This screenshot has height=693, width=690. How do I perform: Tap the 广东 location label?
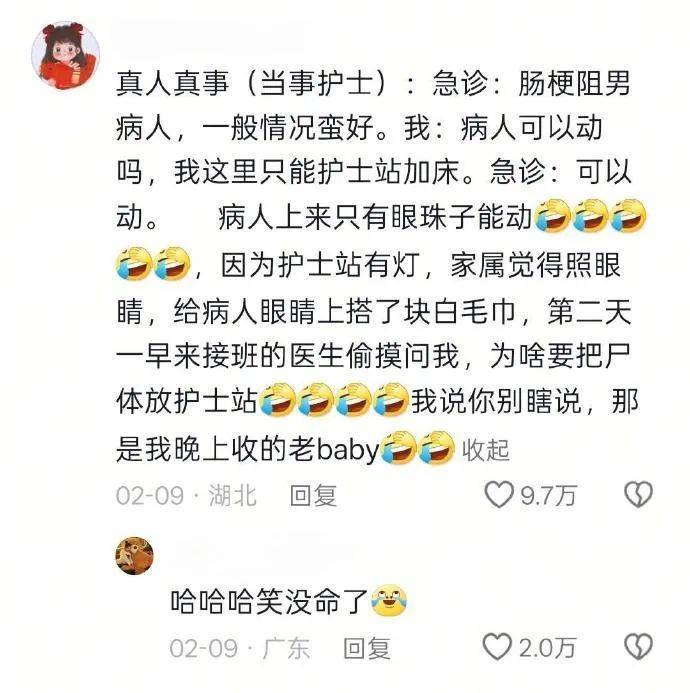point(286,648)
